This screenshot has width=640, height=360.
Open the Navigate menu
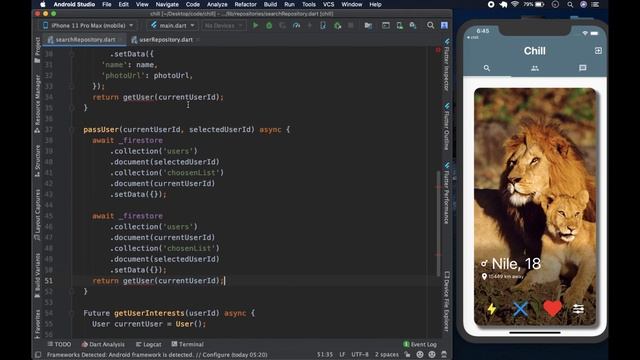tap(167, 4)
